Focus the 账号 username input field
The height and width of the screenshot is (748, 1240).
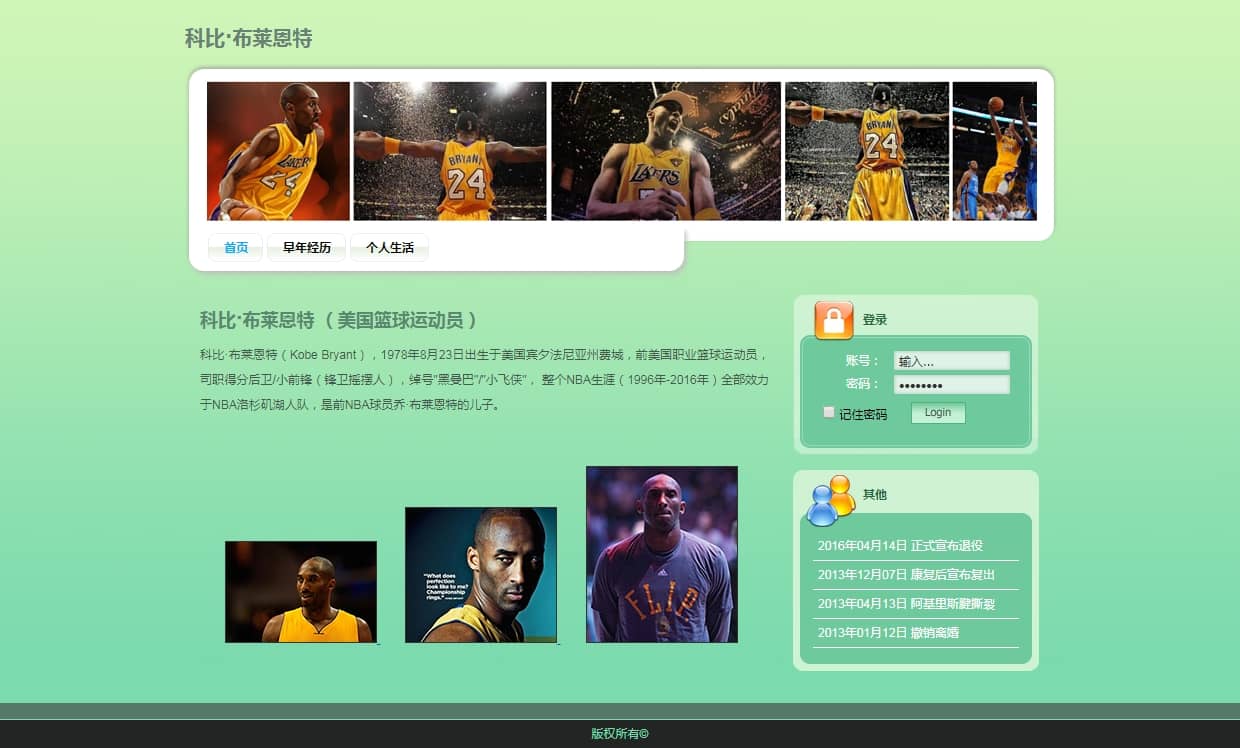(x=951, y=361)
